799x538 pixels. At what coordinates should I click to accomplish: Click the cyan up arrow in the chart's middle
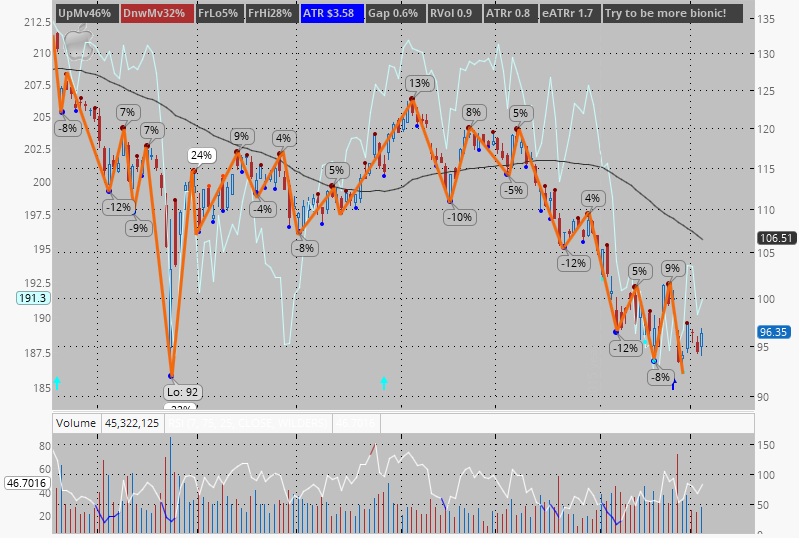(383, 382)
